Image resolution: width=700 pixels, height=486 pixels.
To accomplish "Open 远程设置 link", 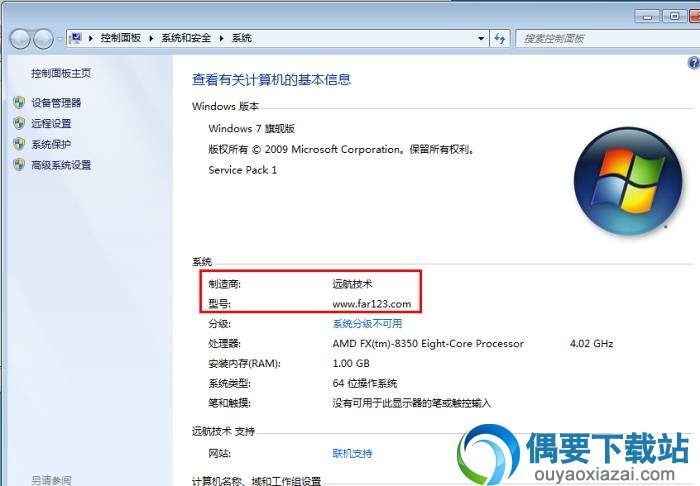I will click(x=51, y=124).
